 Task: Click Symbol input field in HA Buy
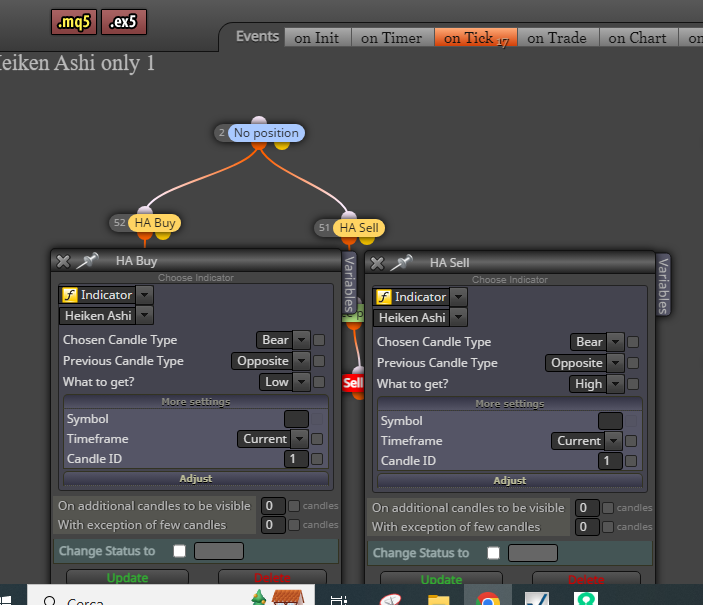(x=296, y=419)
